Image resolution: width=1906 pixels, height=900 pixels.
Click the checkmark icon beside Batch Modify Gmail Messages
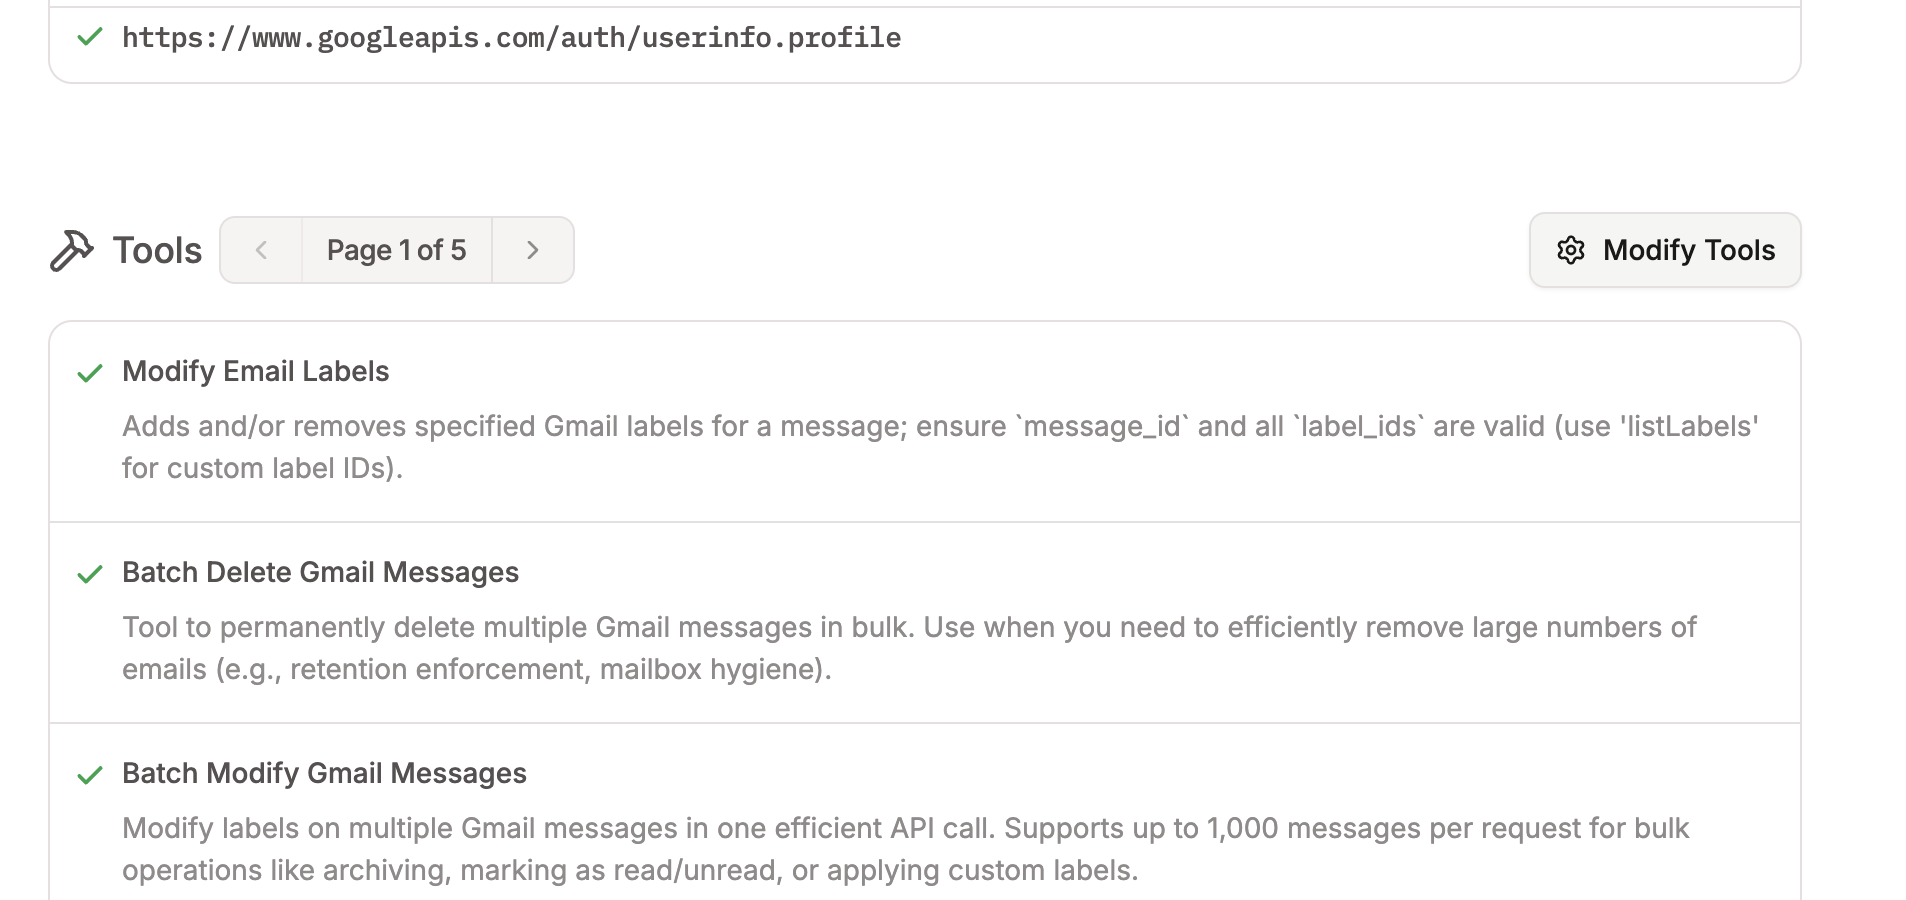pyautogui.click(x=90, y=775)
